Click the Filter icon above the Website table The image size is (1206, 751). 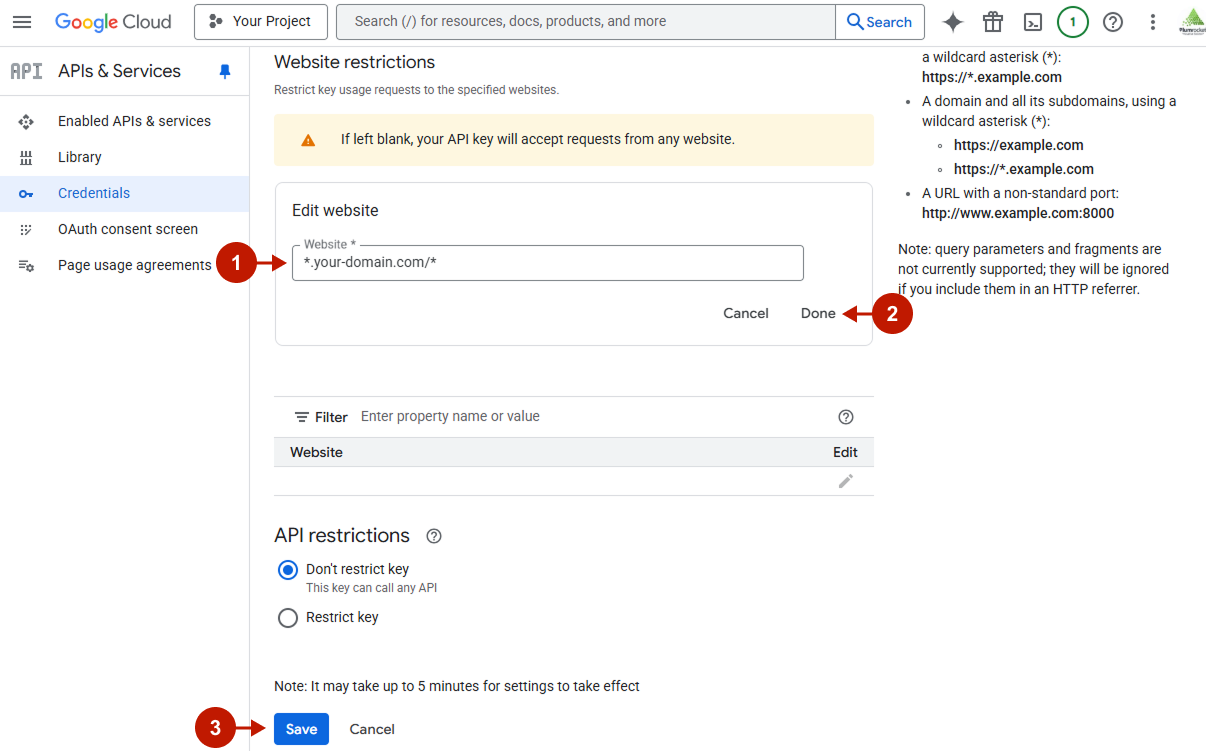pyautogui.click(x=301, y=416)
